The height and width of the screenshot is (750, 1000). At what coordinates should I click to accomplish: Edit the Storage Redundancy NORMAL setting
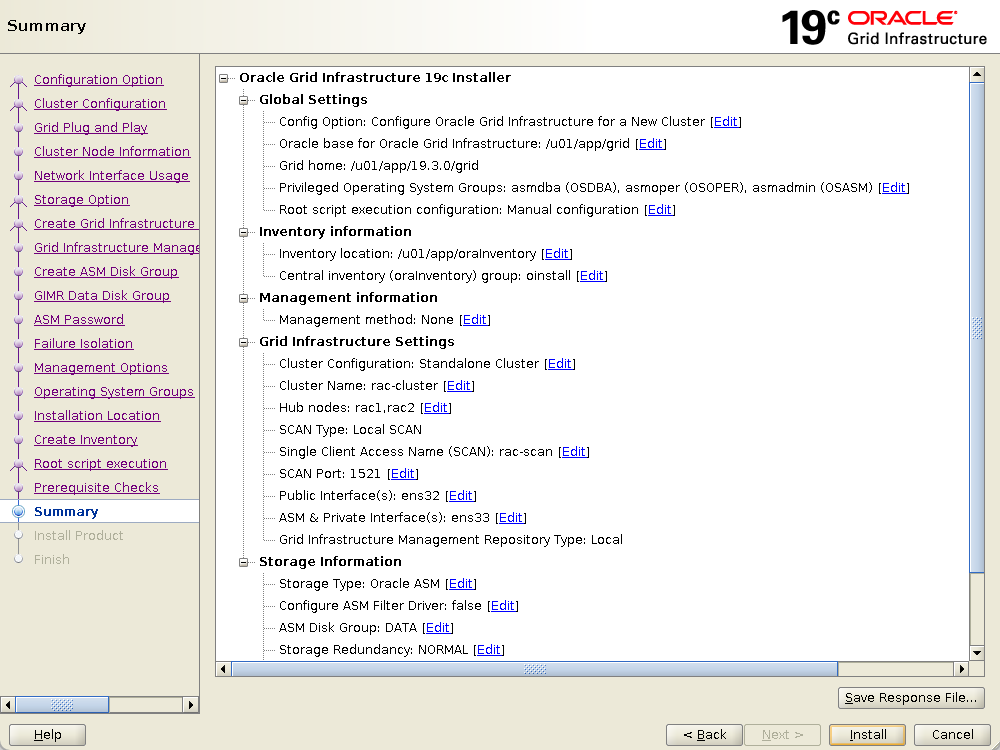click(x=489, y=650)
